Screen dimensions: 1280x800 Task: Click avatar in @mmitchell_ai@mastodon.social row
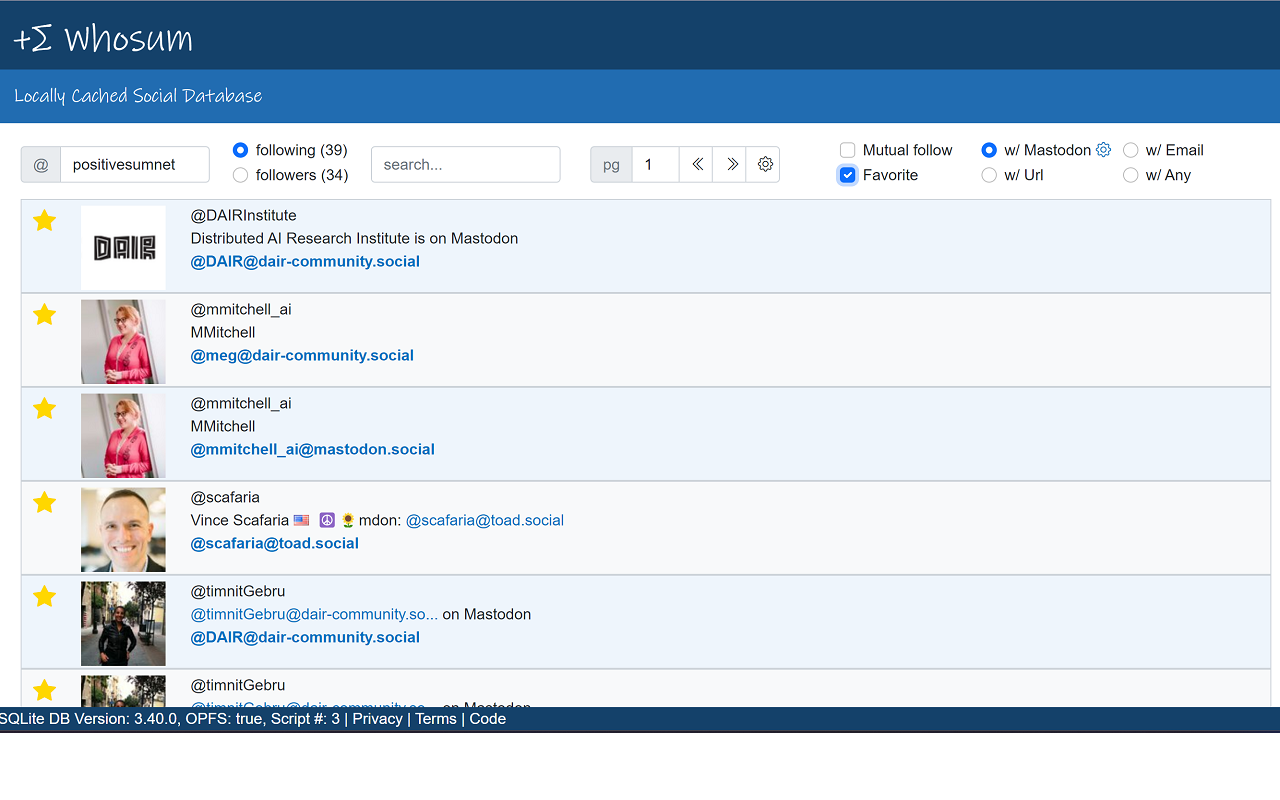[123, 436]
